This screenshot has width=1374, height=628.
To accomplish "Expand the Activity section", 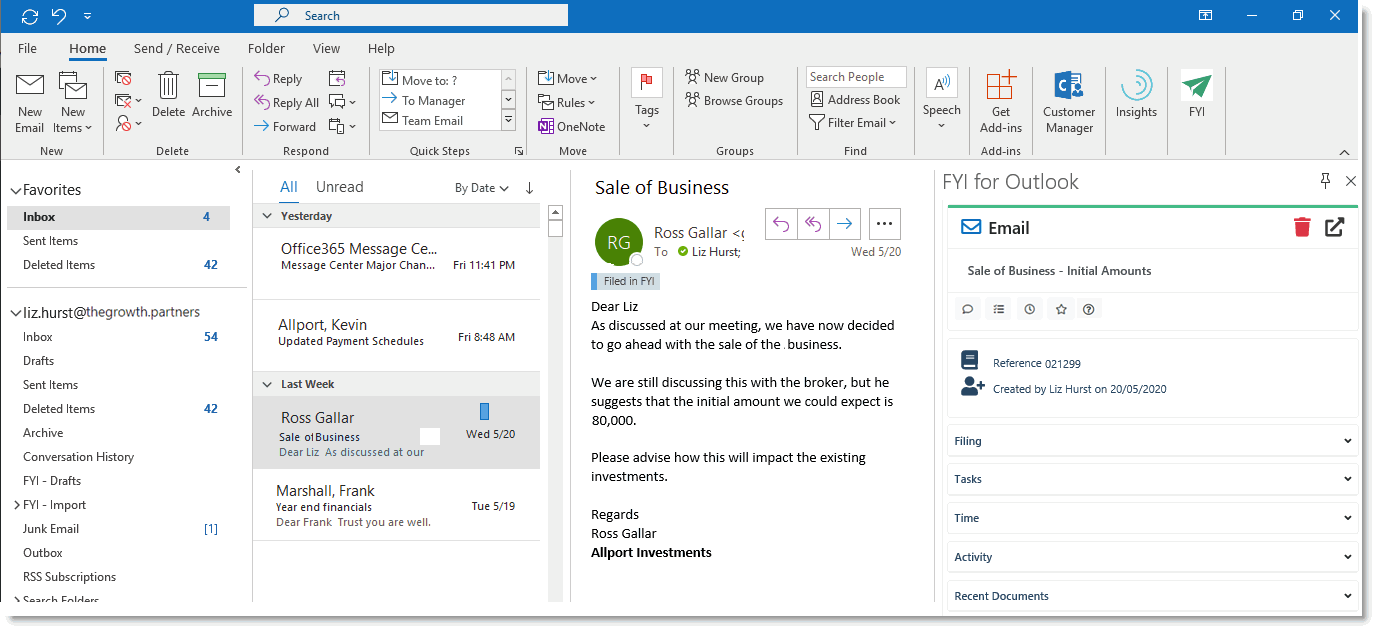I will coord(1152,557).
